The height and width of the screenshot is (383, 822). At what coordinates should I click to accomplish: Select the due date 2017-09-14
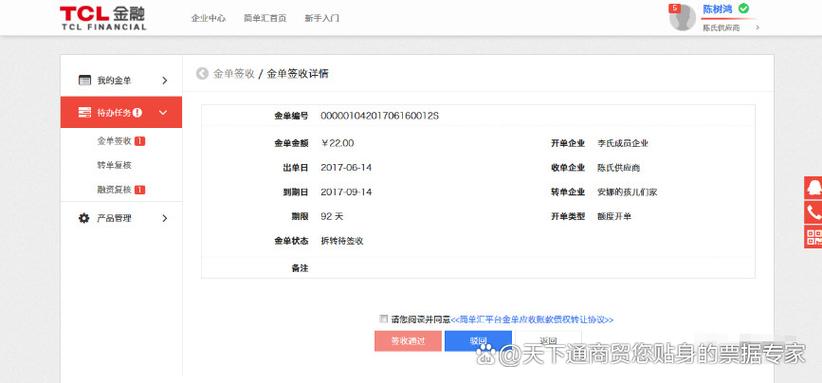click(x=346, y=192)
